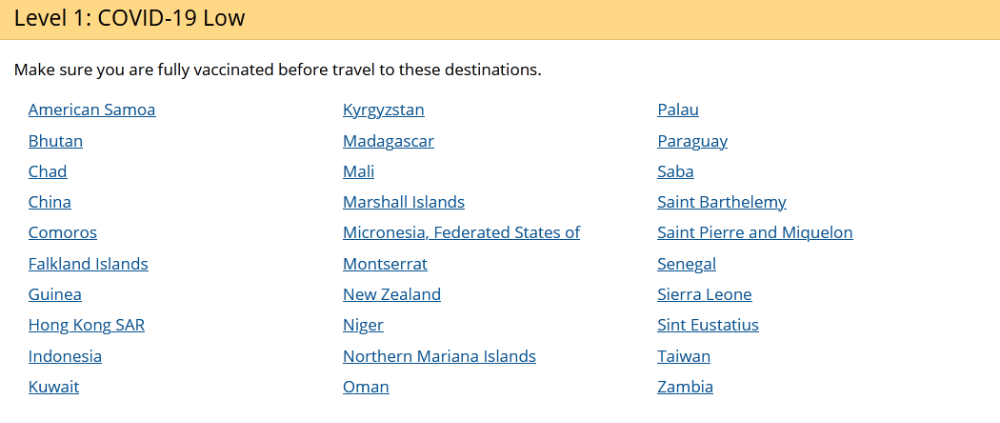Open the American Samoa link
Image resolution: width=1000 pixels, height=423 pixels.
(x=92, y=110)
